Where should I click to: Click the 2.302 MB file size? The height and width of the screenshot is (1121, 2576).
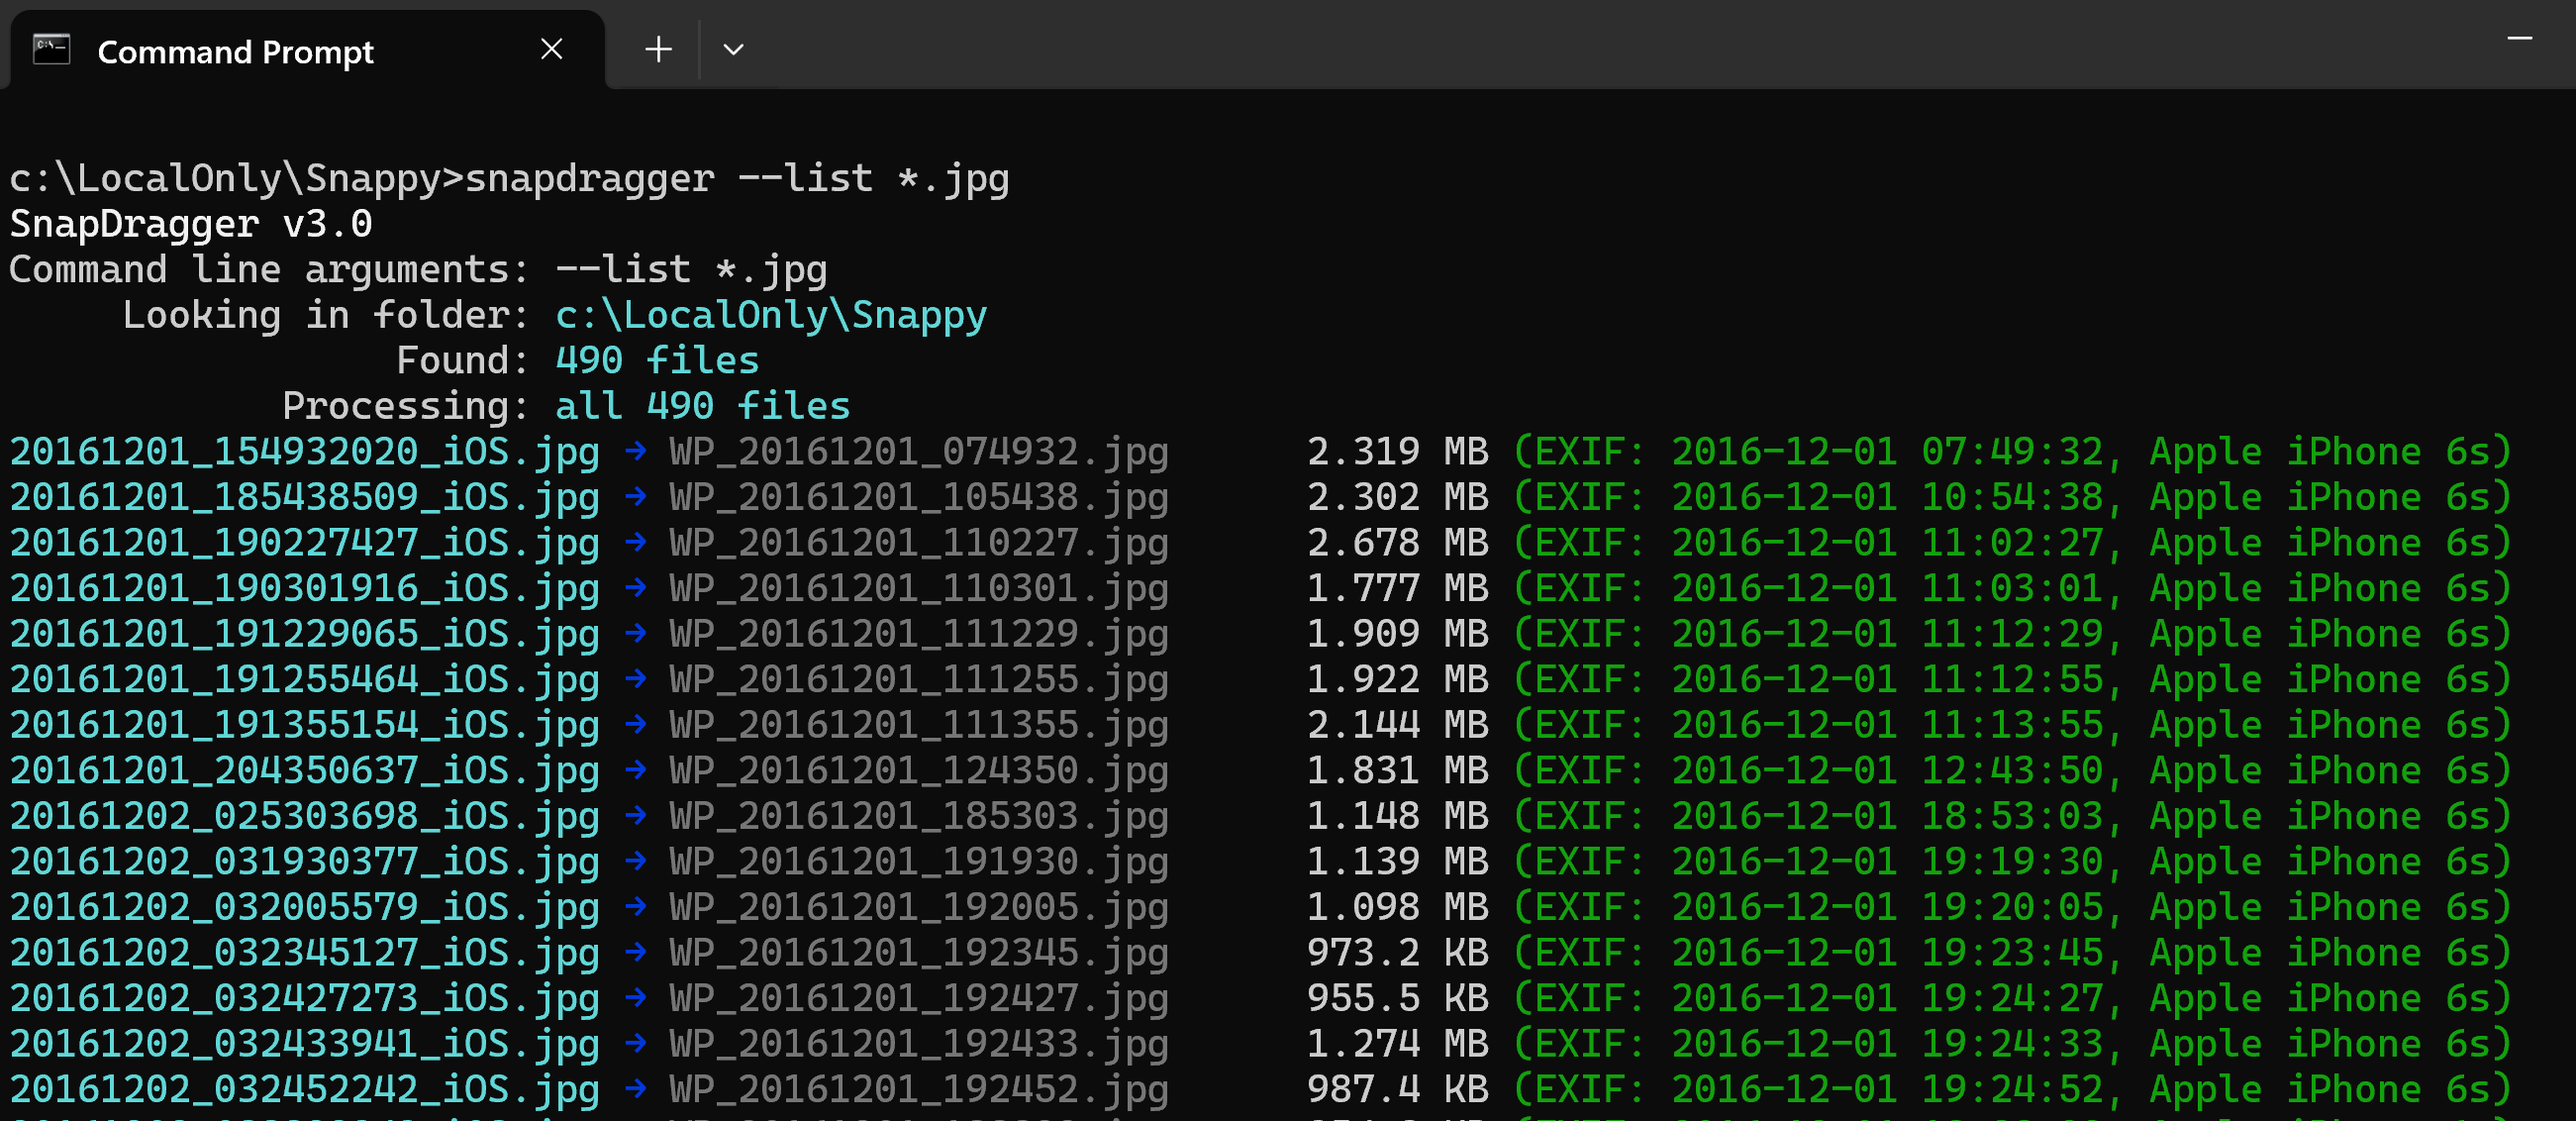[x=1398, y=497]
